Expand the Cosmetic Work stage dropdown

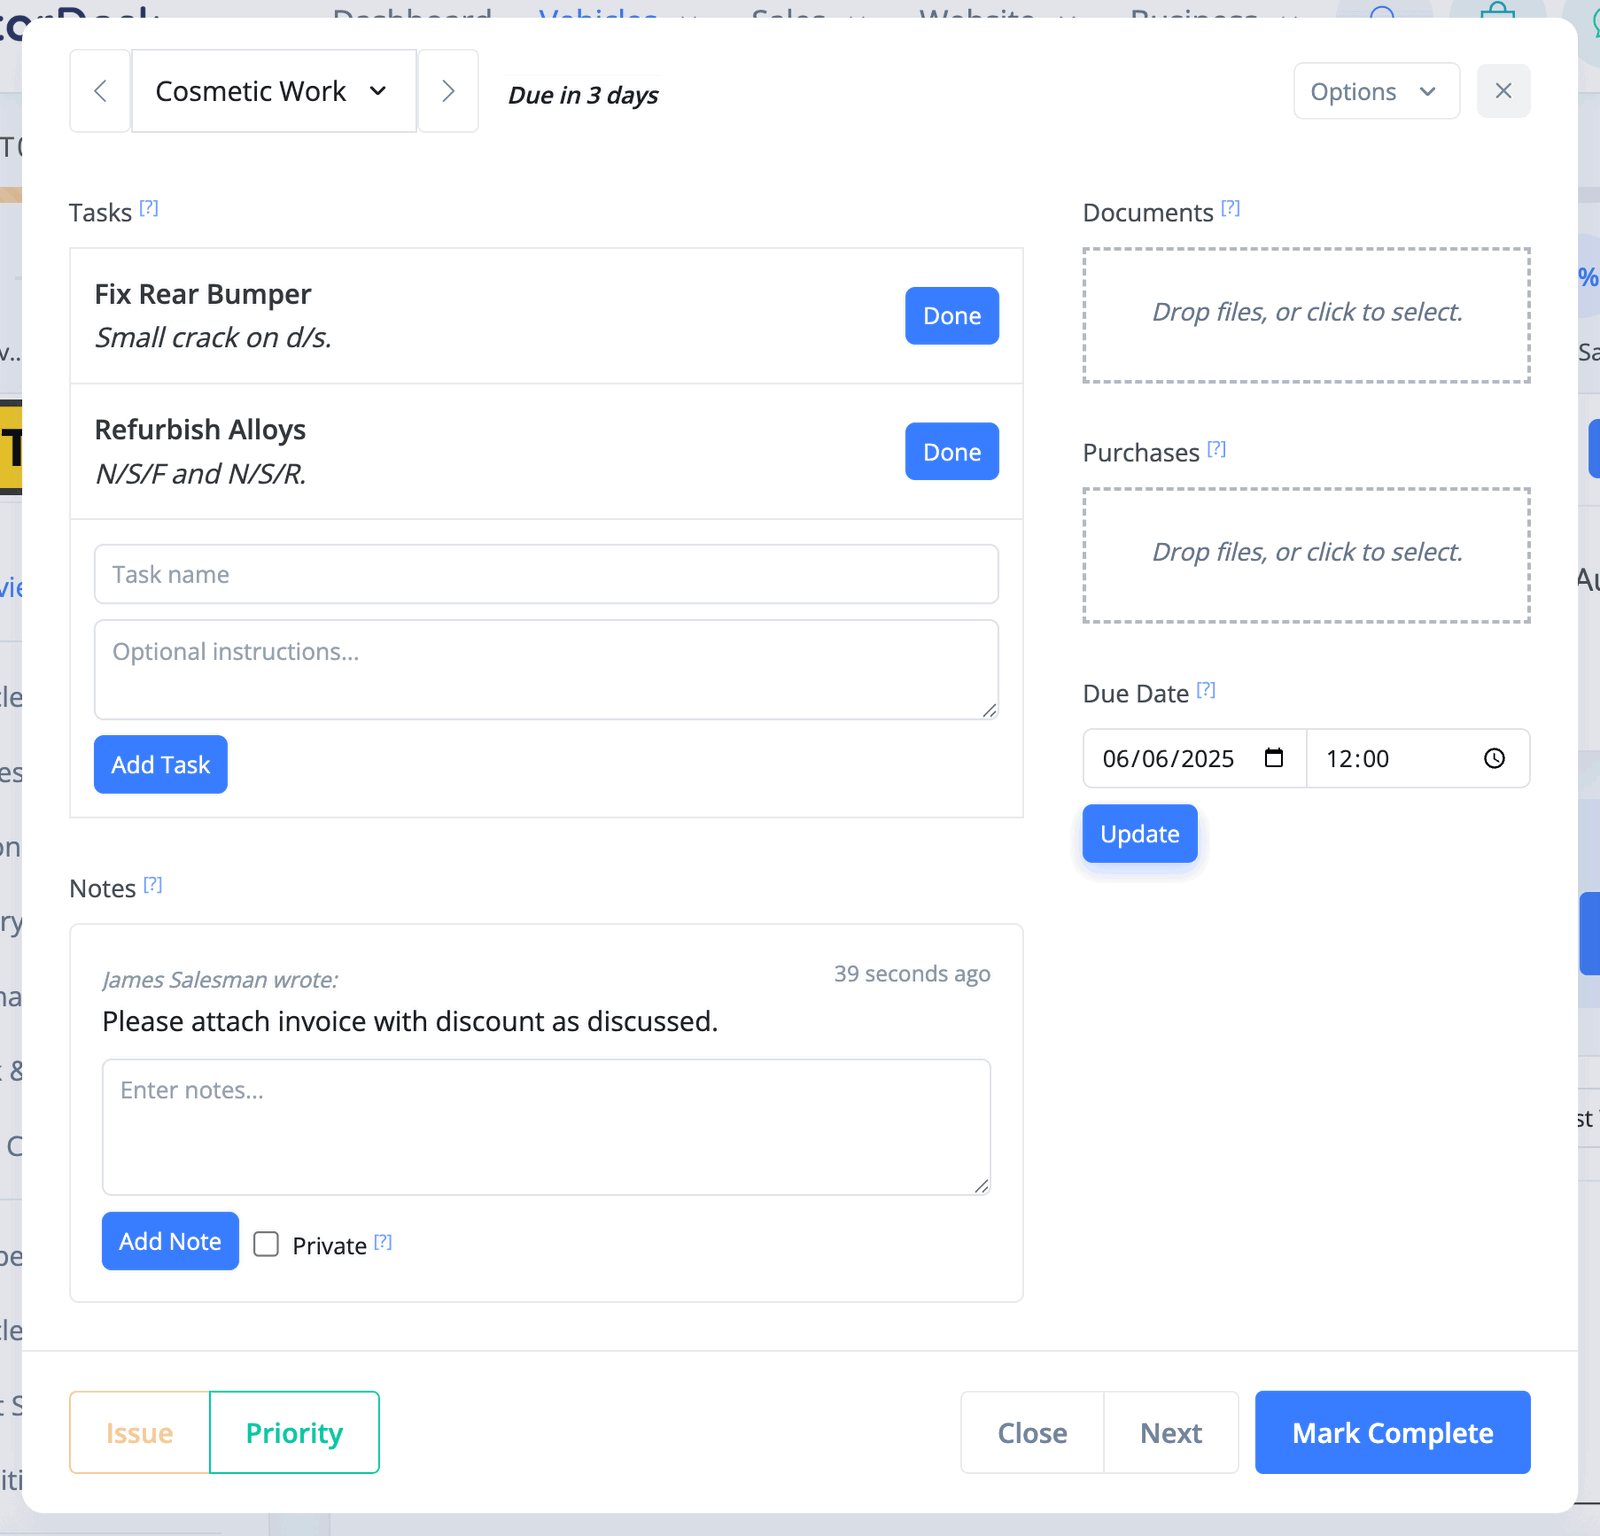click(274, 91)
